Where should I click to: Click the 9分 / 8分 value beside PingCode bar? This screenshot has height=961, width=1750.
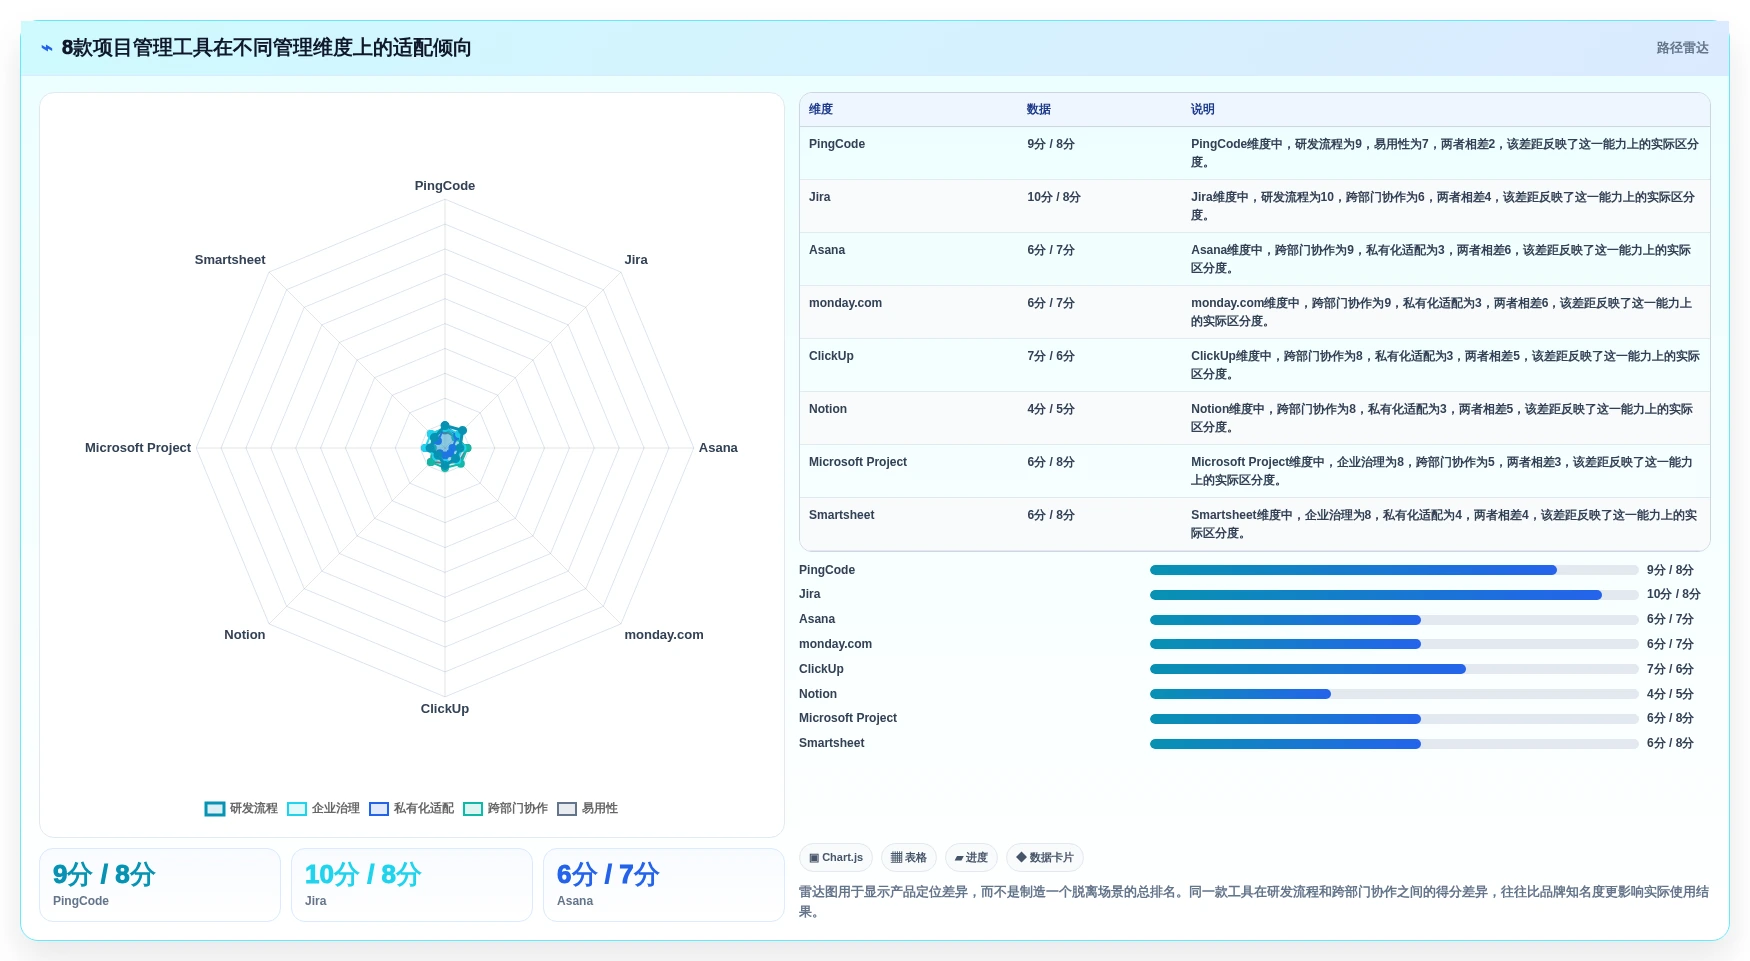point(1670,570)
